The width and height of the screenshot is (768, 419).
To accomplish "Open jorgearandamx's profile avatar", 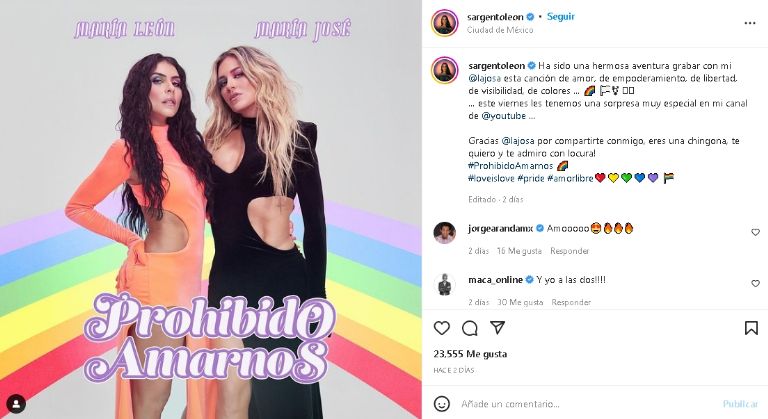I will click(x=445, y=232).
